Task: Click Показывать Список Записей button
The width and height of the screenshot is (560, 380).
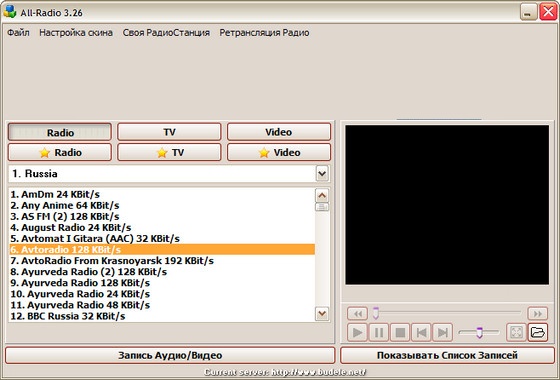Action: (x=447, y=355)
